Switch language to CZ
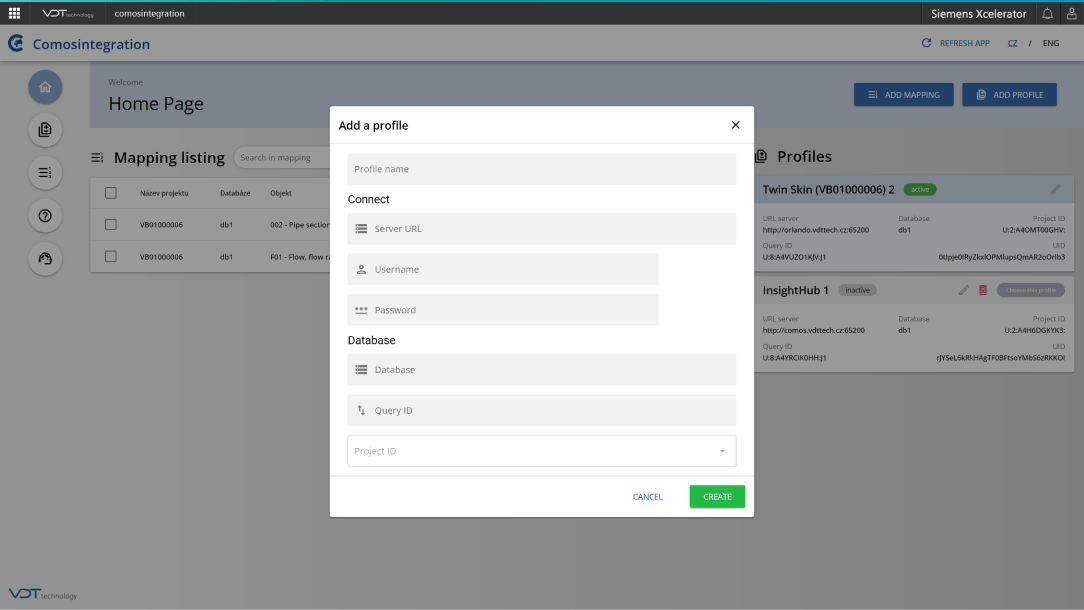Image resolution: width=1084 pixels, height=610 pixels. pos(1013,44)
